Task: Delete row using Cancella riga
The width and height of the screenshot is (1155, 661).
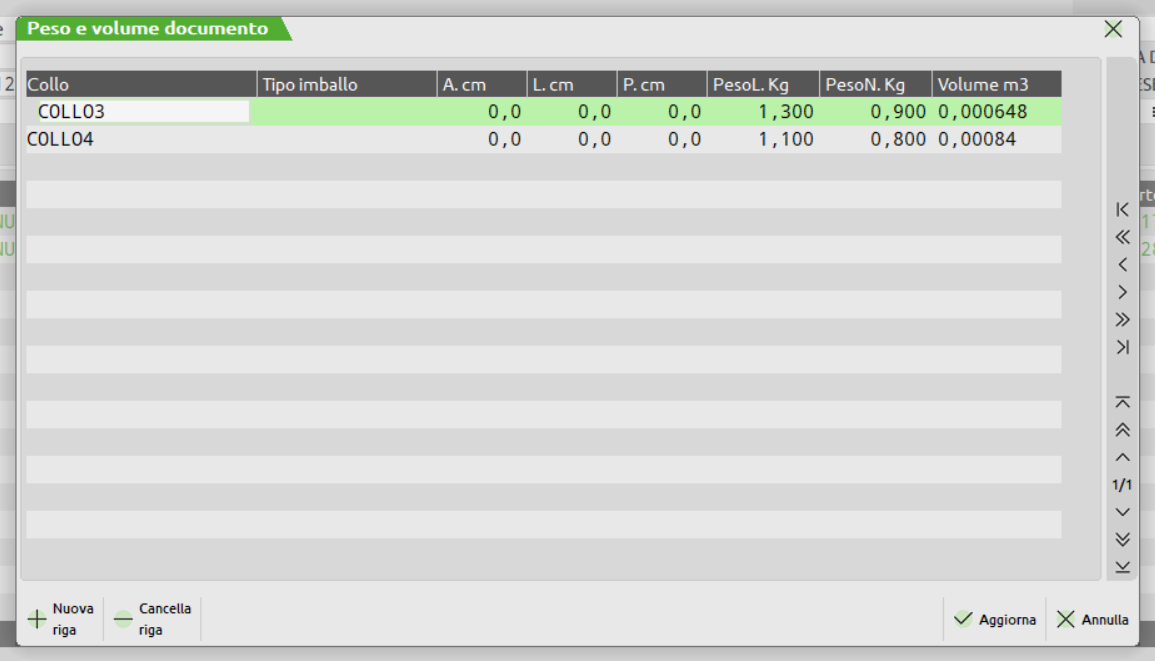Action: [x=152, y=619]
